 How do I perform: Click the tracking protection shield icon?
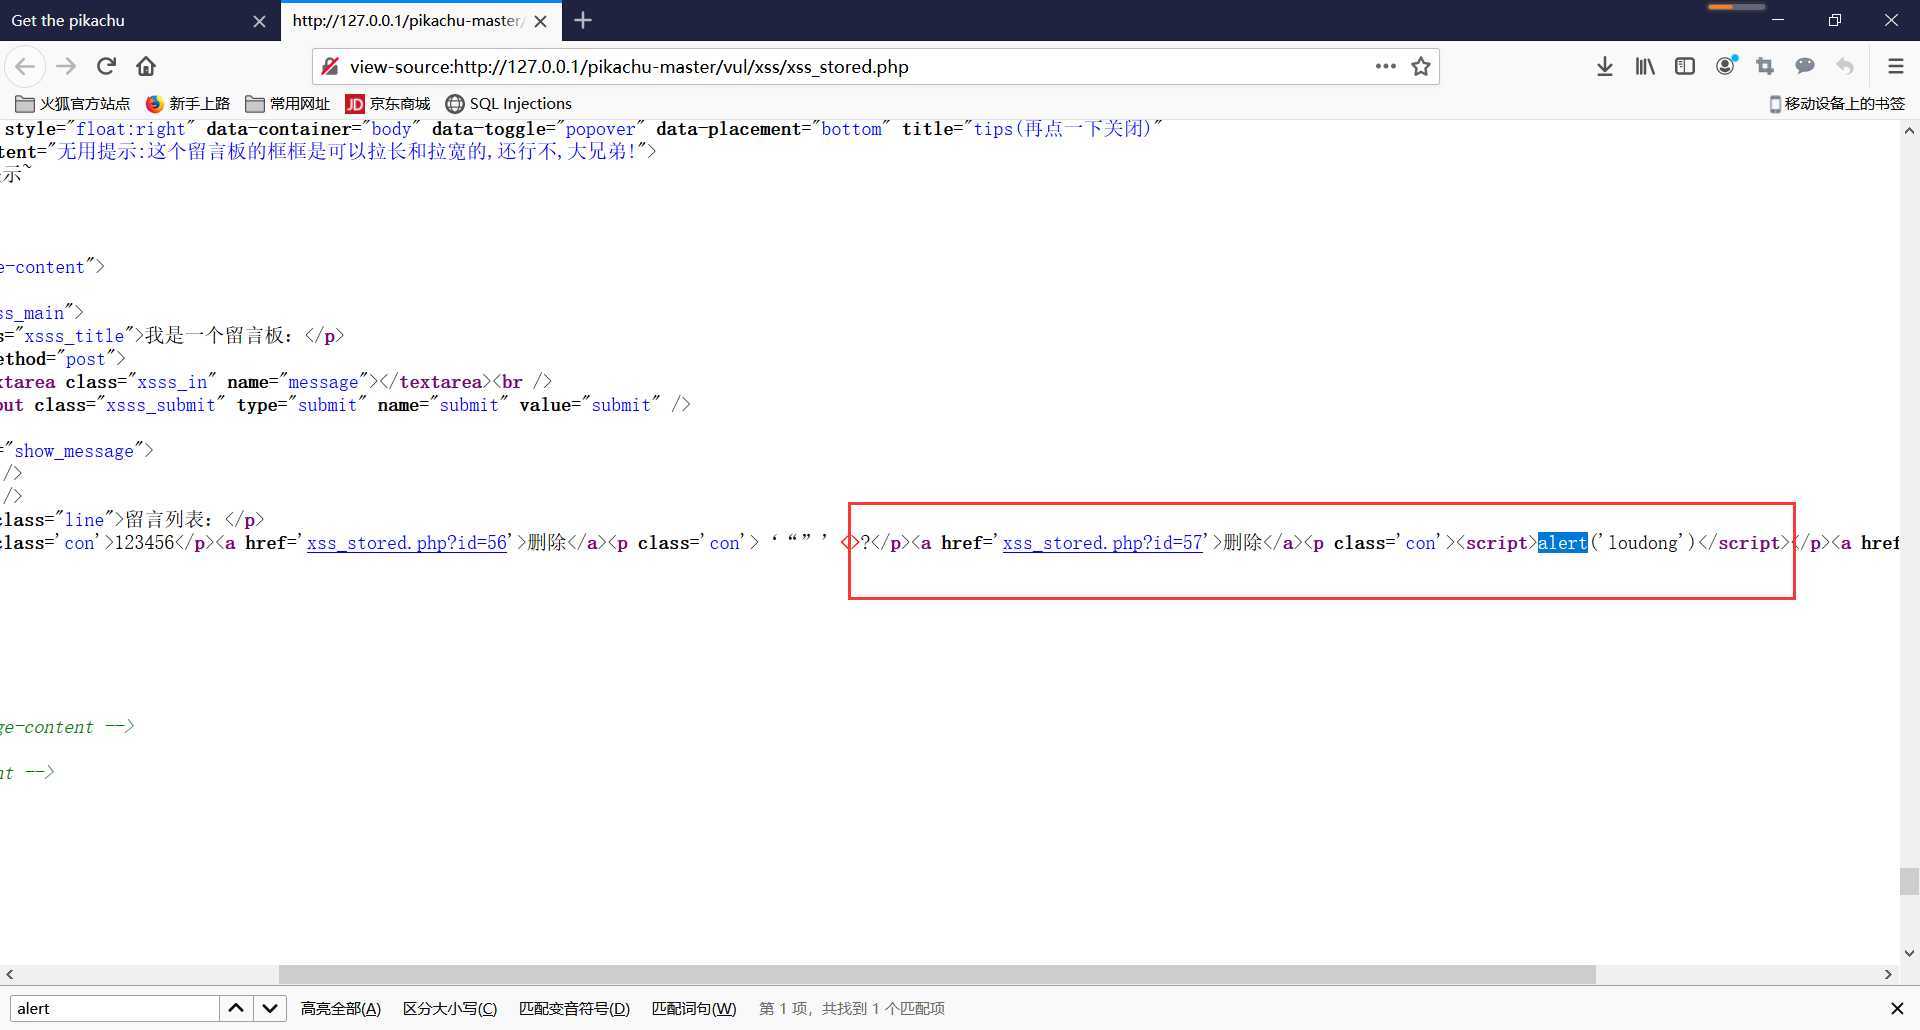click(330, 67)
